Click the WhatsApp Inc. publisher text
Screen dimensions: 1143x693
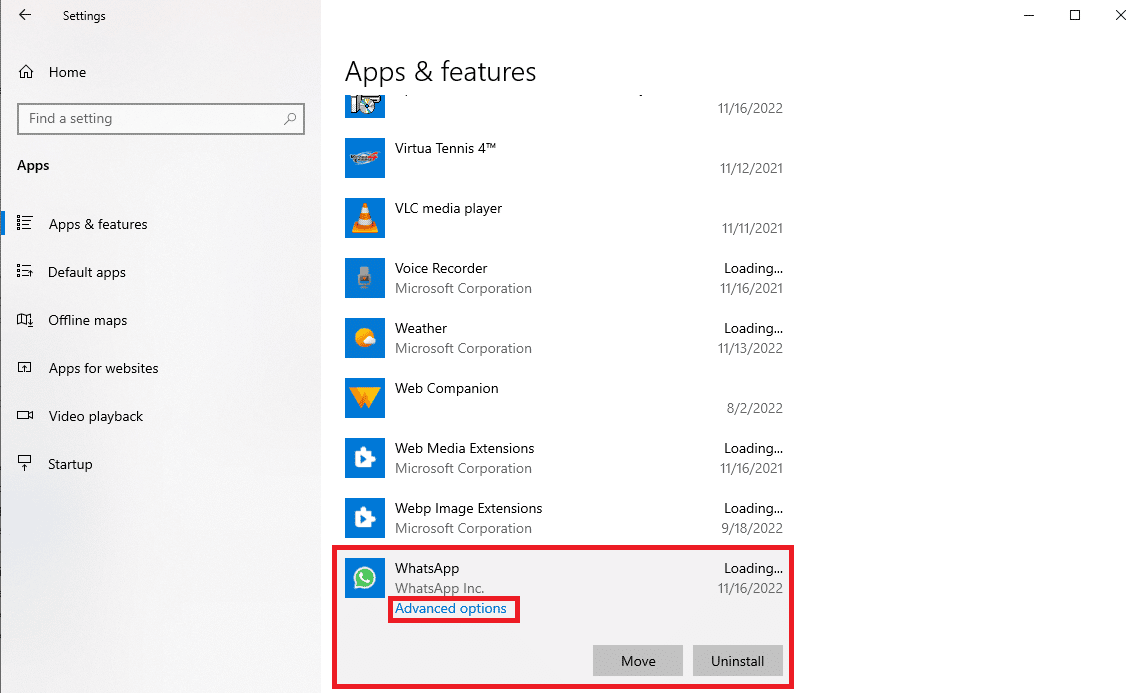[x=440, y=588]
